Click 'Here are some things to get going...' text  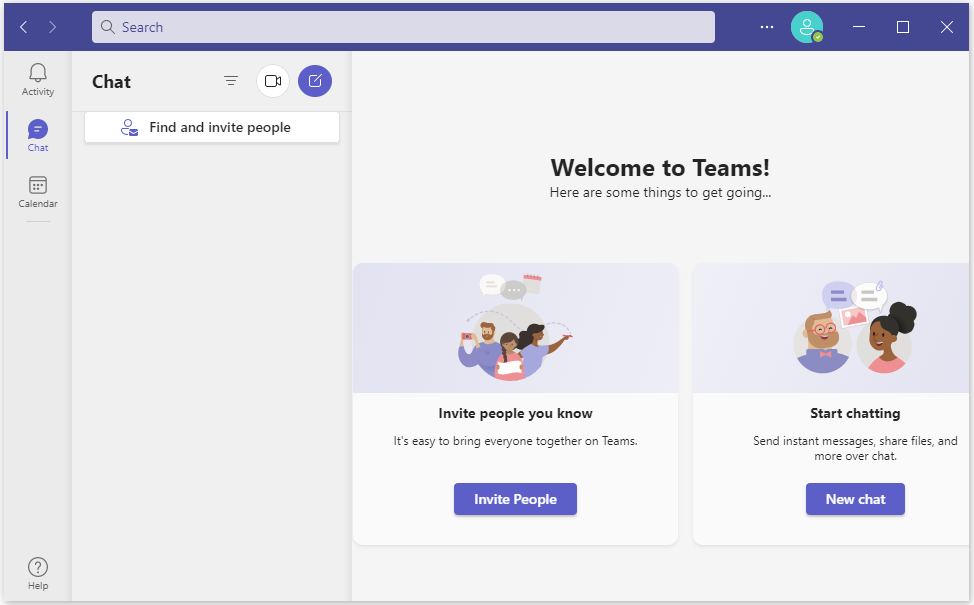(x=660, y=193)
